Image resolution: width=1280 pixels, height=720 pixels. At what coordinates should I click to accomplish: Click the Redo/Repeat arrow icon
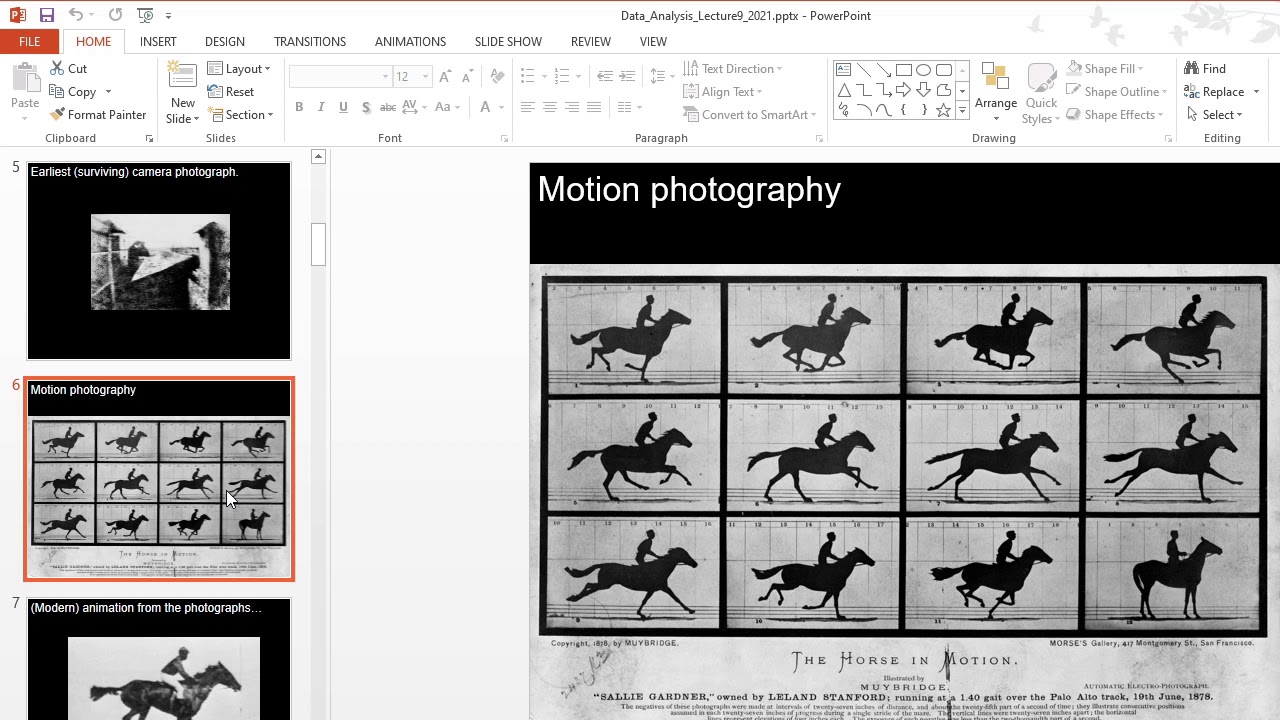(x=116, y=15)
